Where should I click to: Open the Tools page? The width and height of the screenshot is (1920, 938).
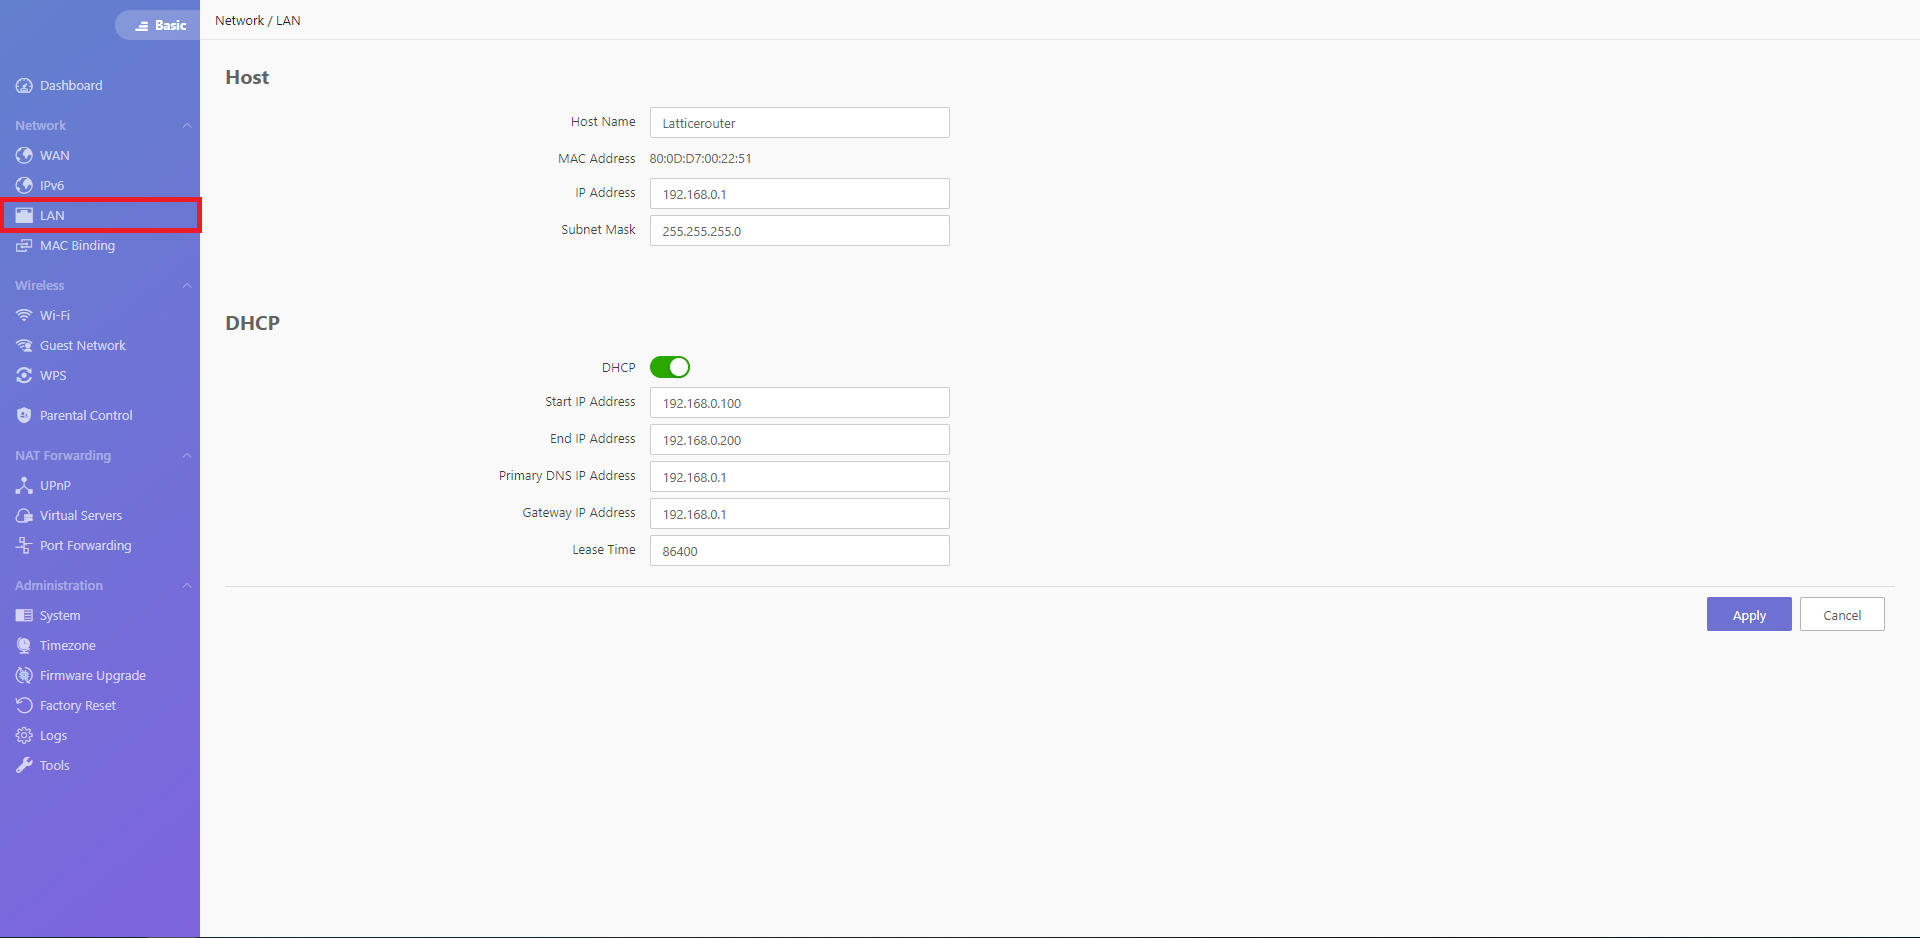coord(100,766)
